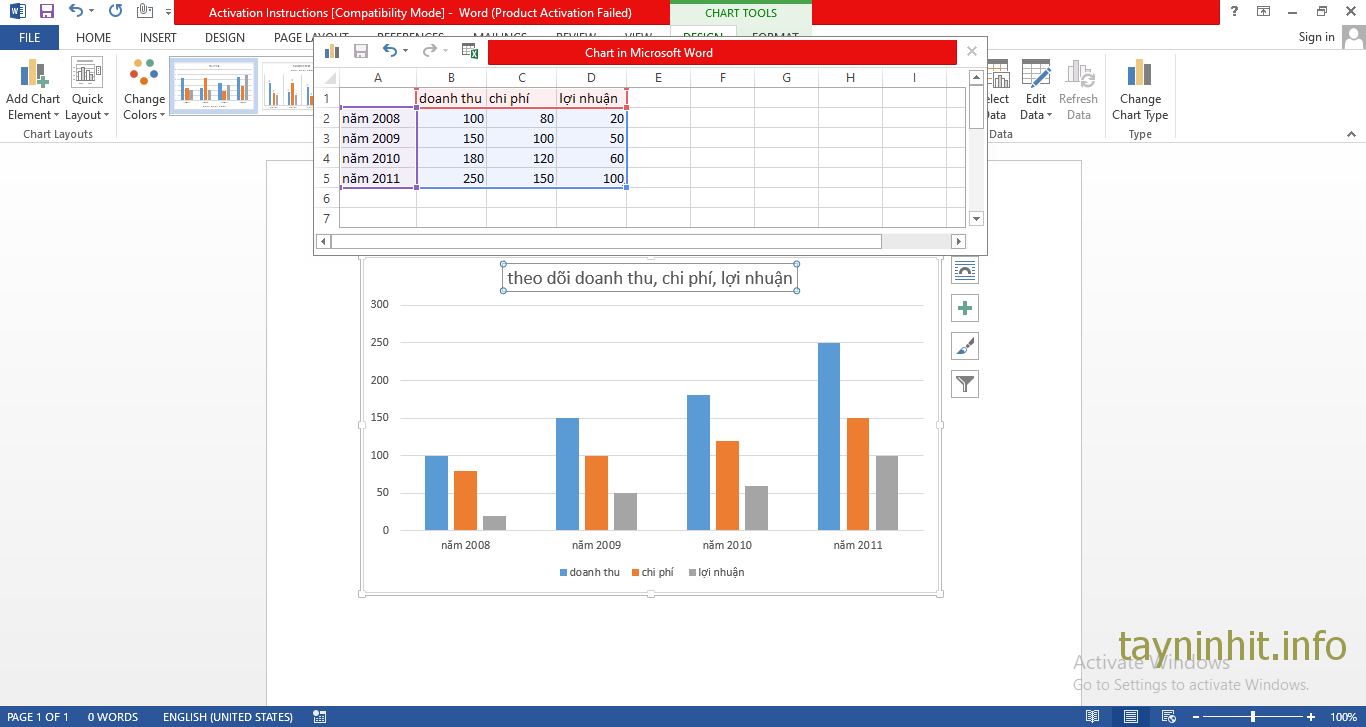Open the FILE tab
Screen dimensions: 1366x727
(29, 37)
